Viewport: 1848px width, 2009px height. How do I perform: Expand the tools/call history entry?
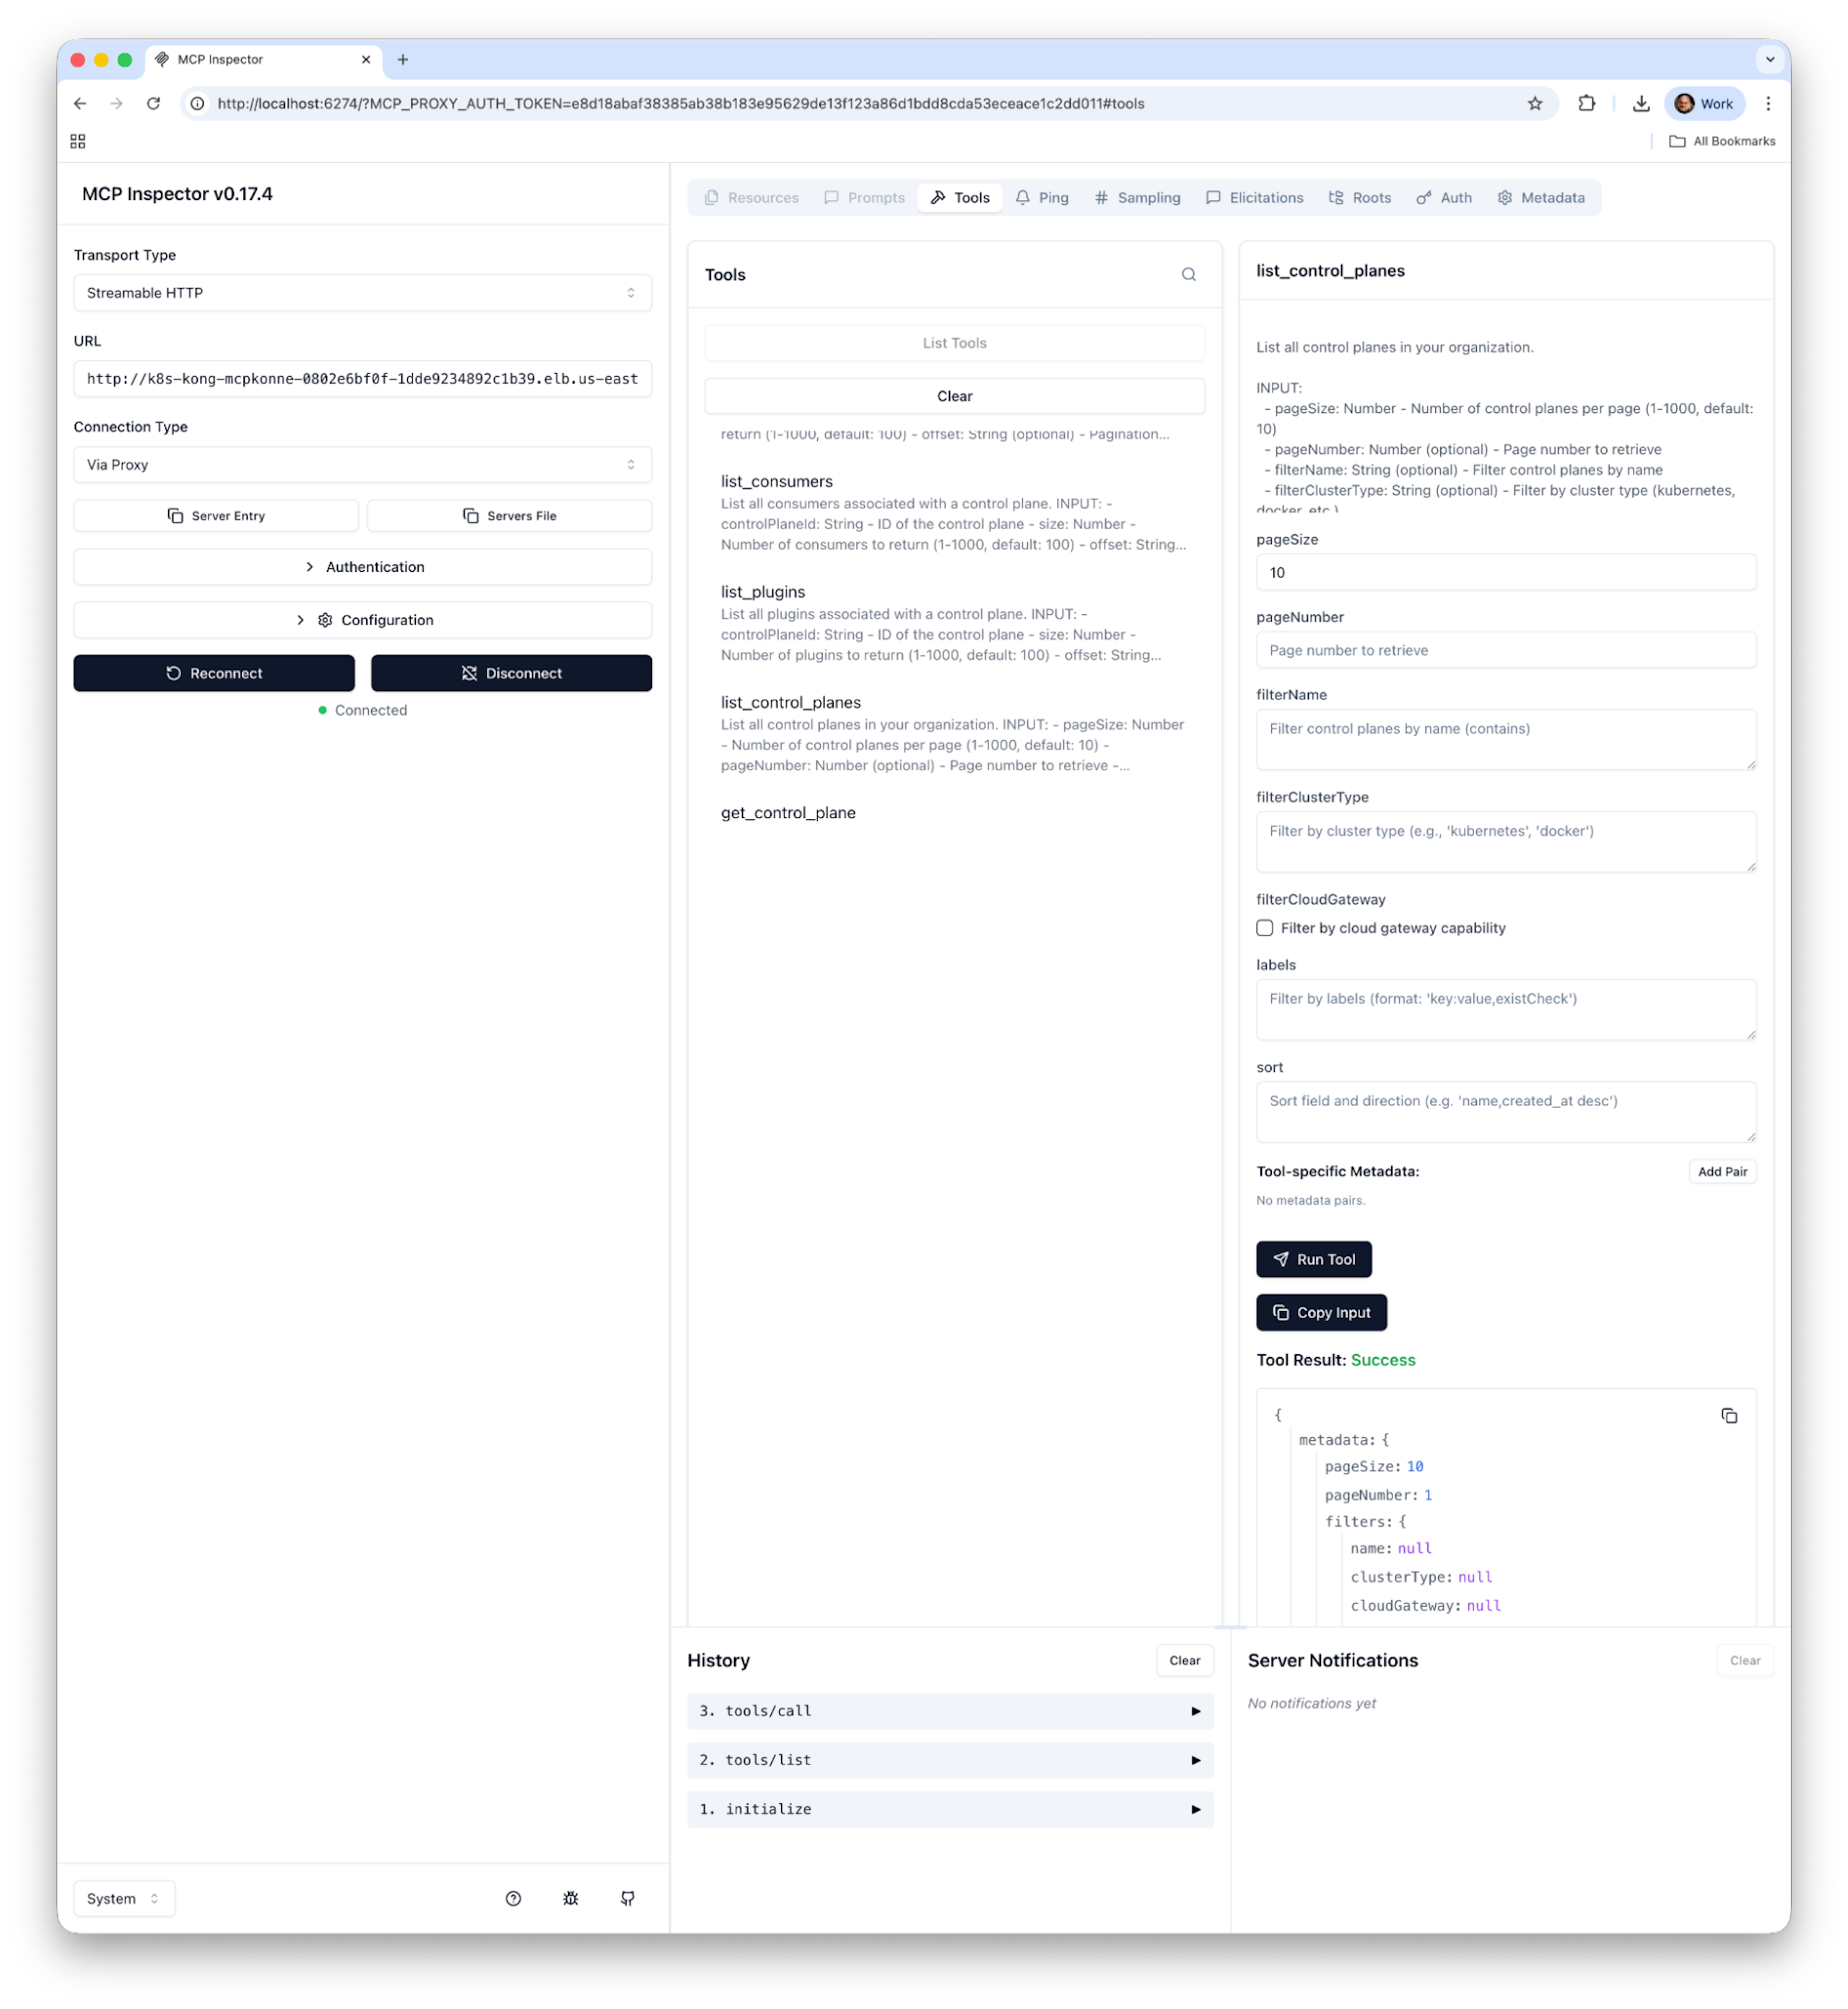pos(949,1711)
